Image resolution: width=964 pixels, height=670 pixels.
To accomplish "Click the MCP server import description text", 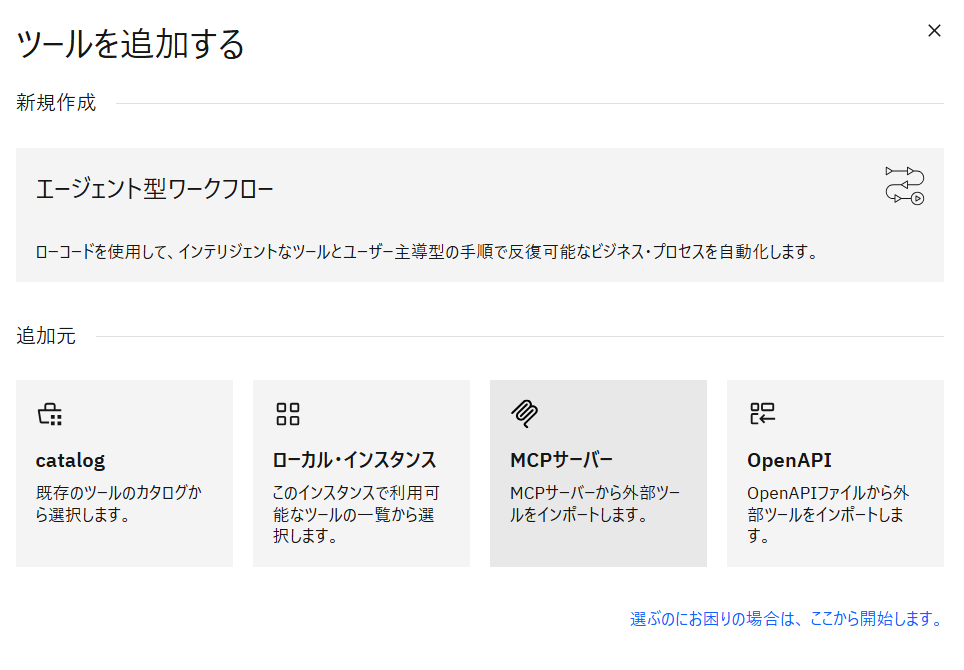I will 594,504.
